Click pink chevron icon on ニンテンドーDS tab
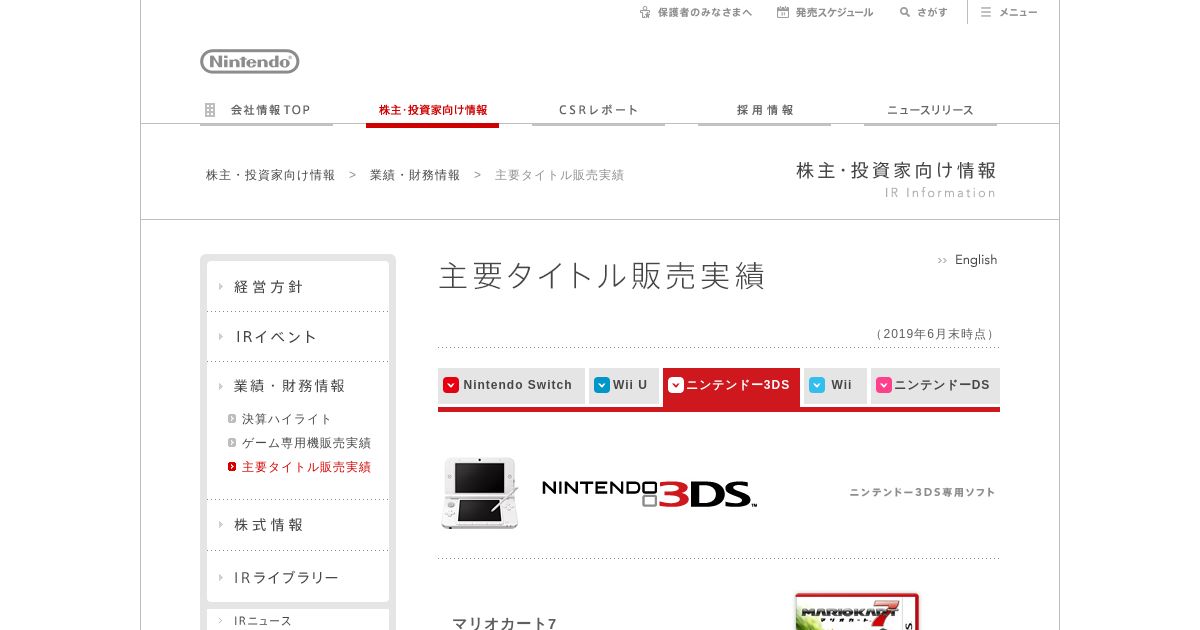The height and width of the screenshot is (630, 1200). (x=884, y=385)
